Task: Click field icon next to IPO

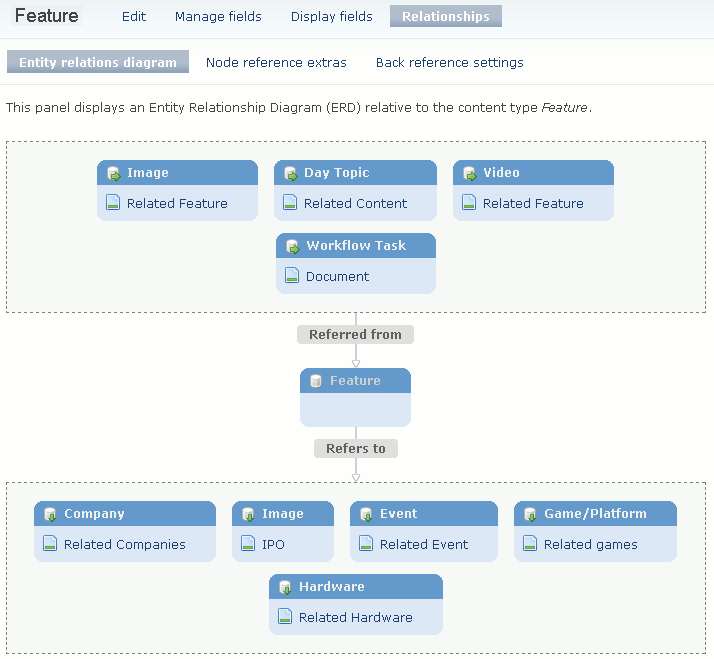Action: point(248,543)
